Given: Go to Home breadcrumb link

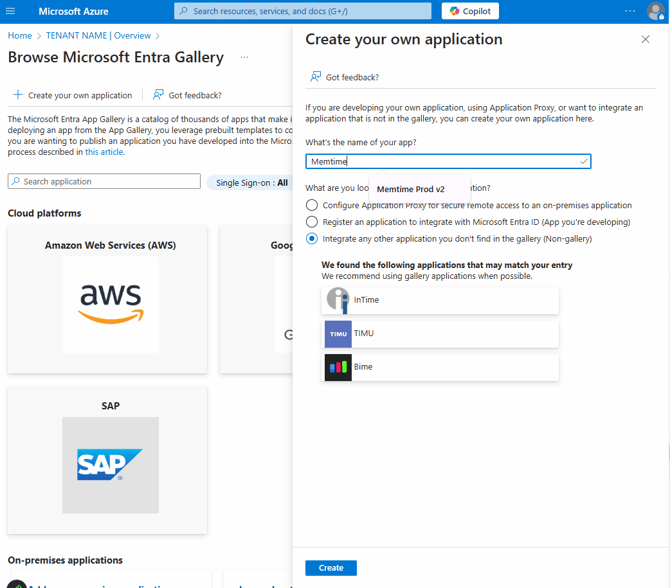Looking at the screenshot, I should tap(20, 35).
